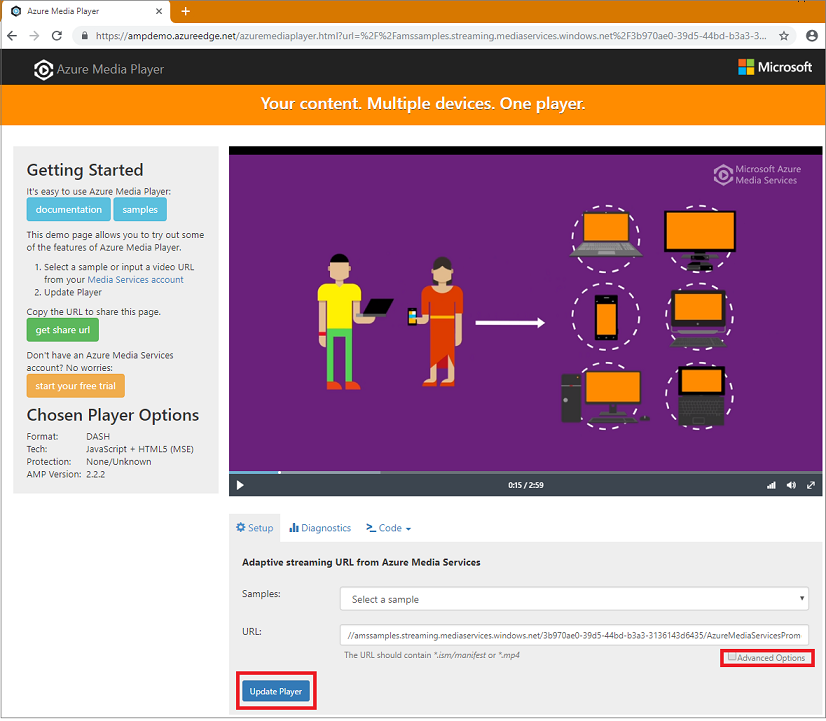Viewport: 826px width, 721px height.
Task: Click the Update Player button
Action: (x=276, y=691)
